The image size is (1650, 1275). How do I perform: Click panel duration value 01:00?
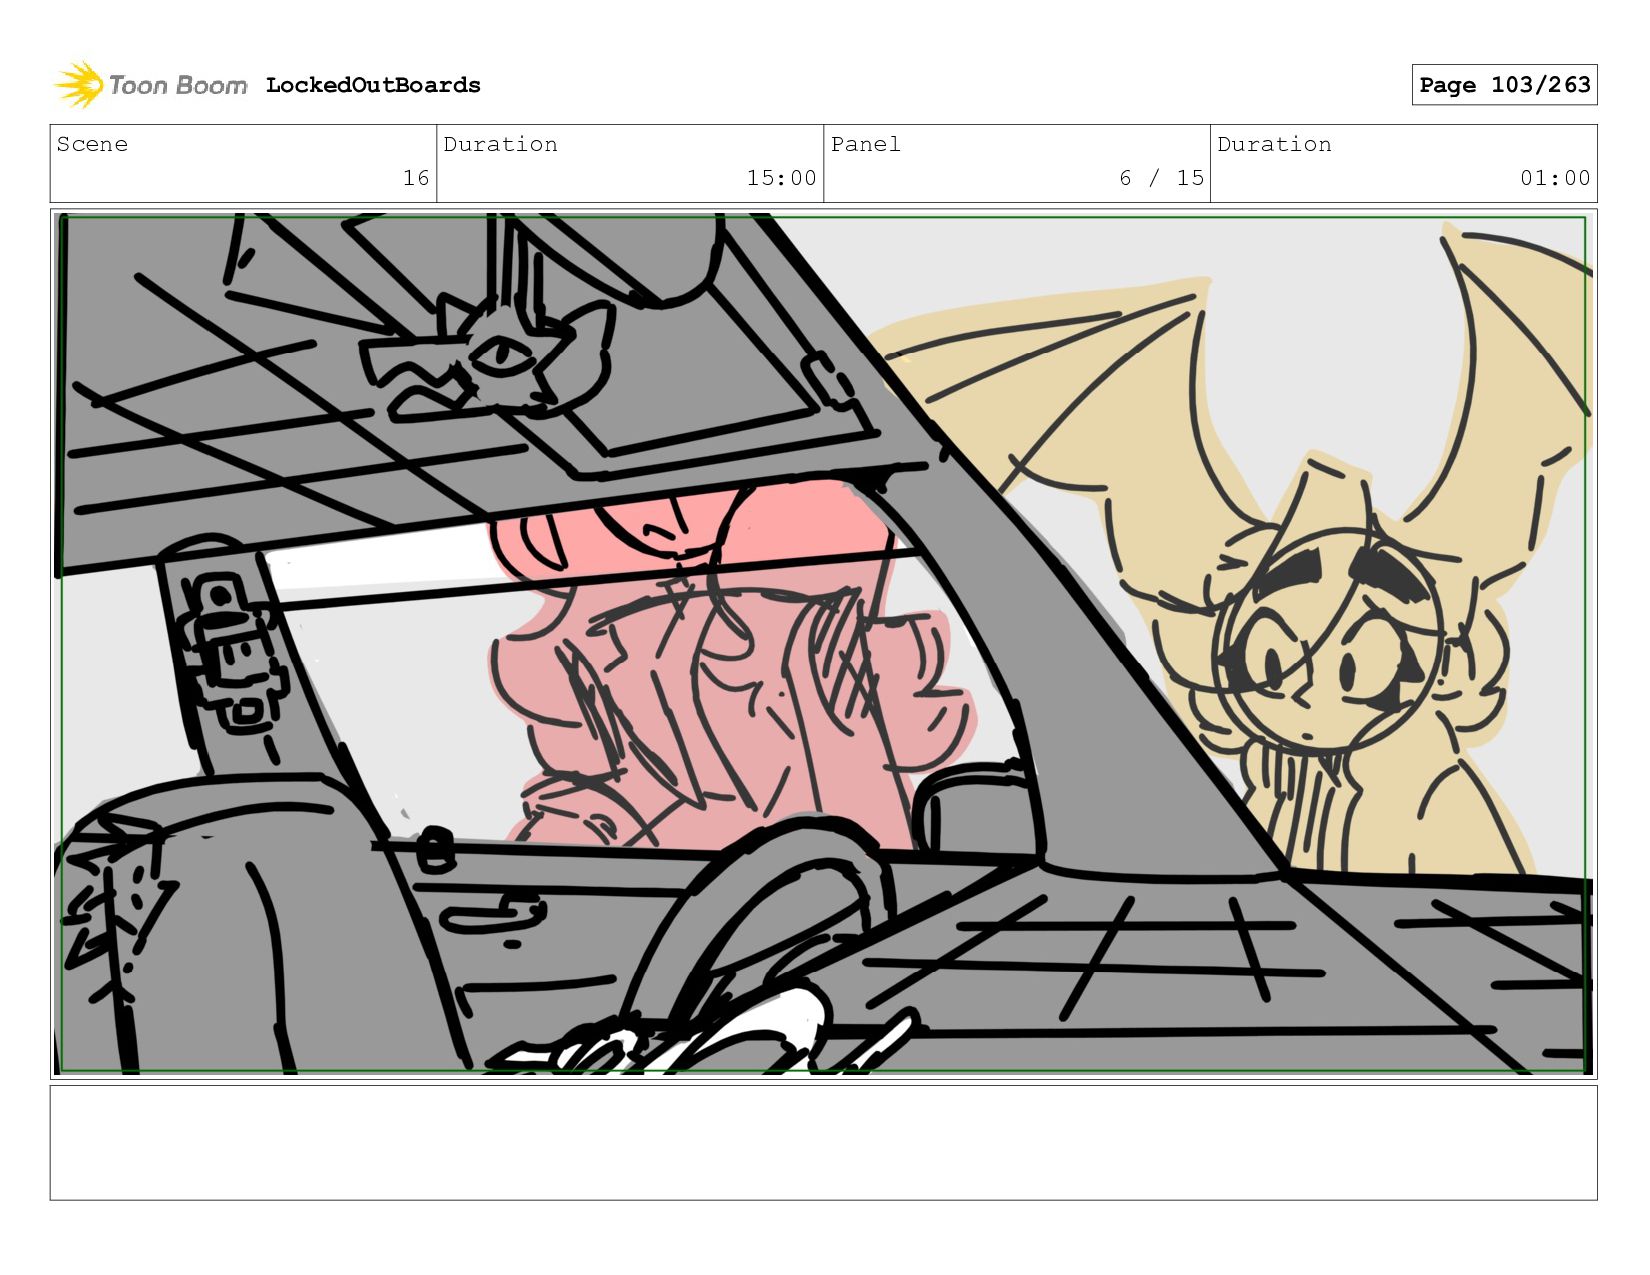[1555, 178]
